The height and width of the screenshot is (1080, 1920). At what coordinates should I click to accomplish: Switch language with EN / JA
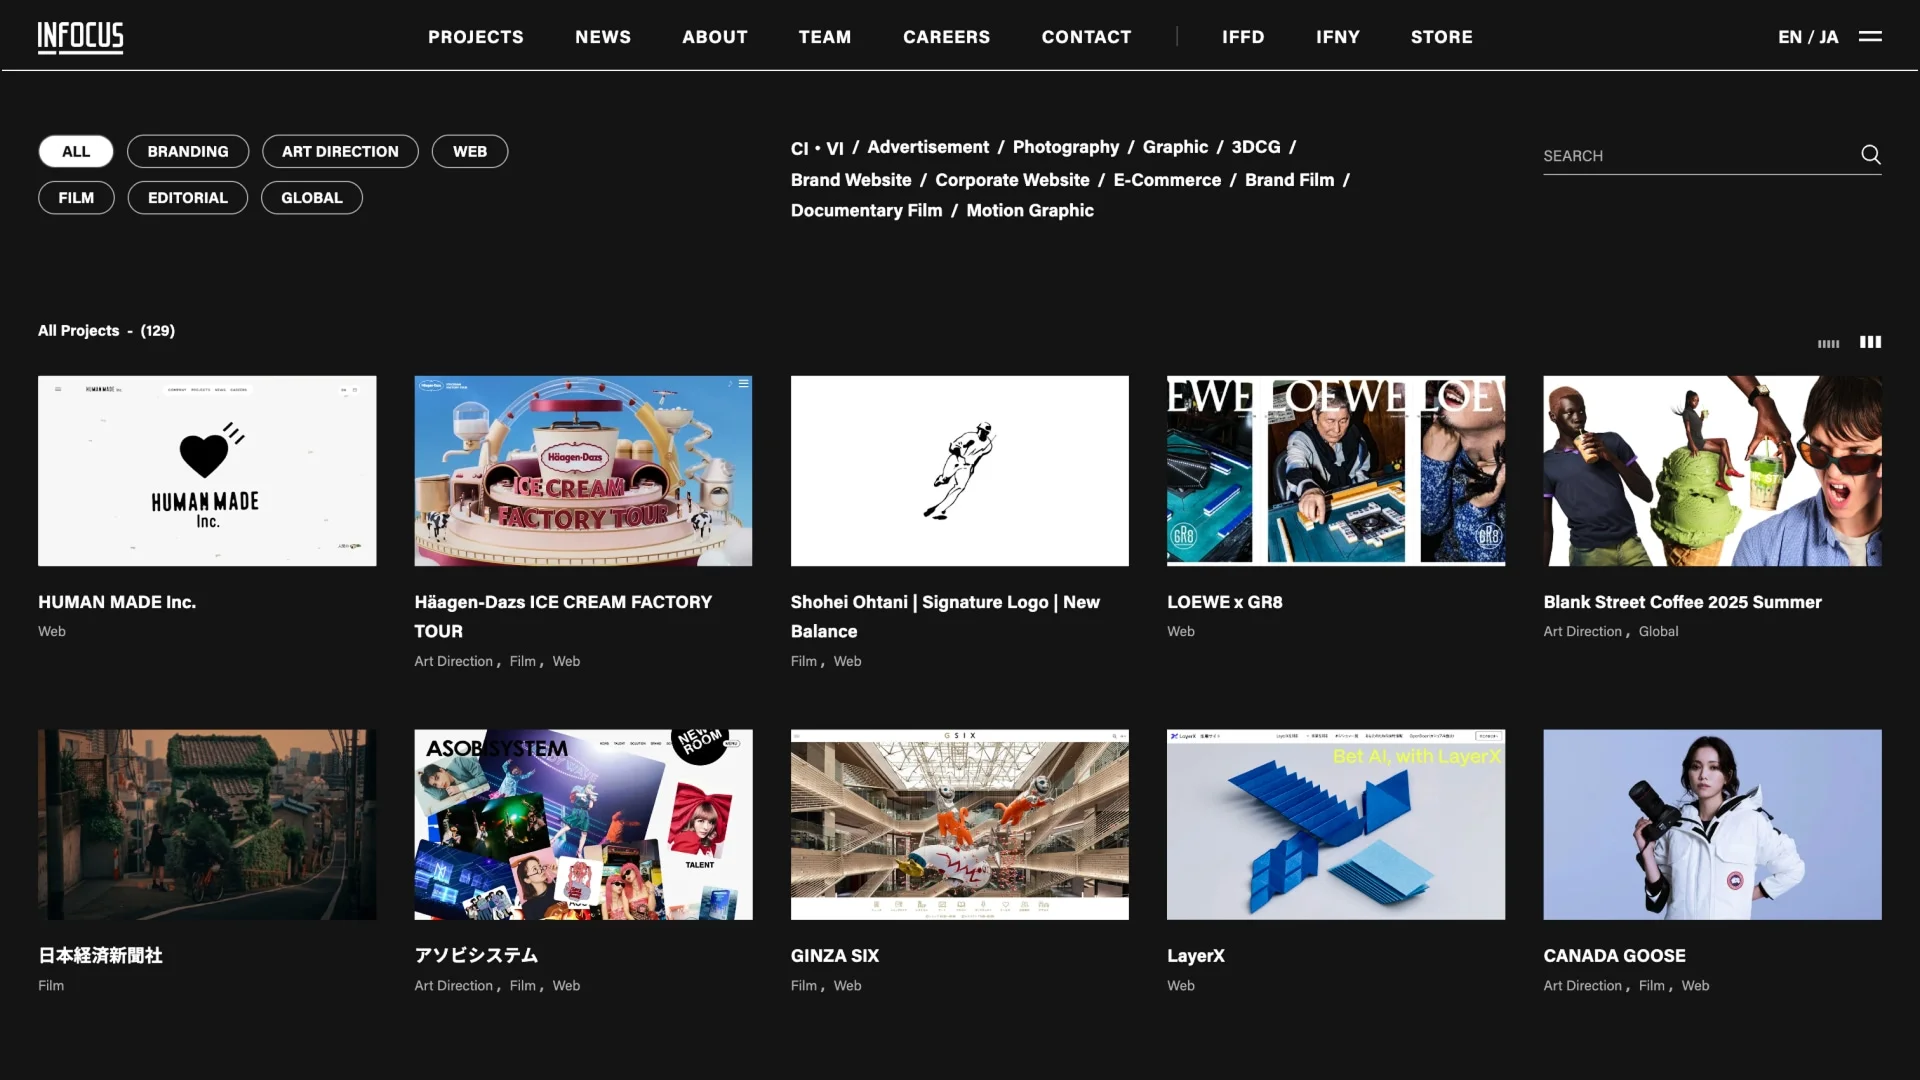coord(1807,37)
